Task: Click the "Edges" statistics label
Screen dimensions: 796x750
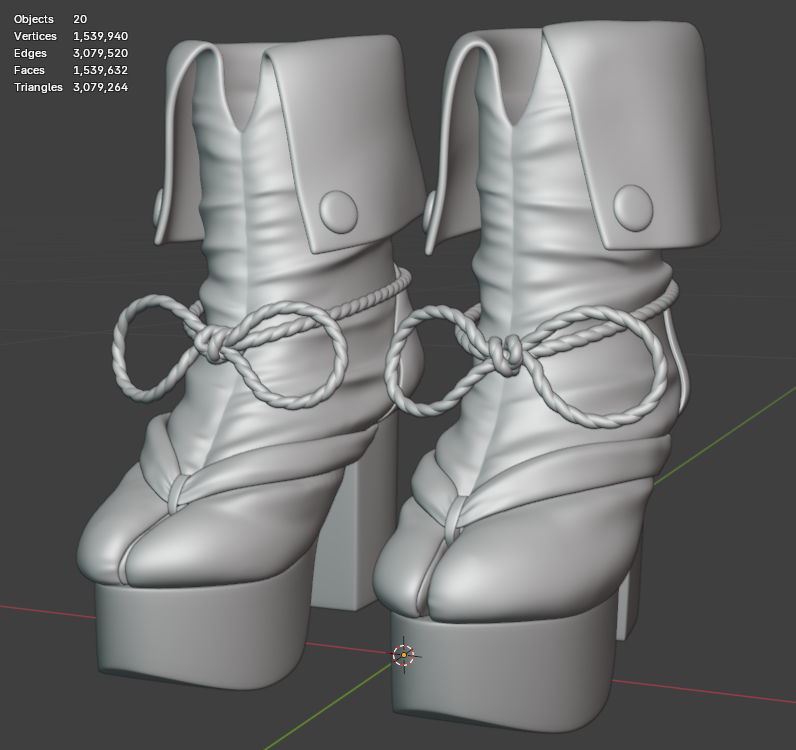Action: tap(30, 53)
